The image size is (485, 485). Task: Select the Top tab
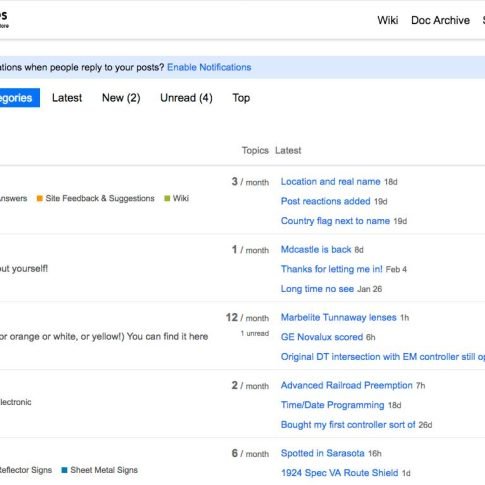tap(241, 98)
